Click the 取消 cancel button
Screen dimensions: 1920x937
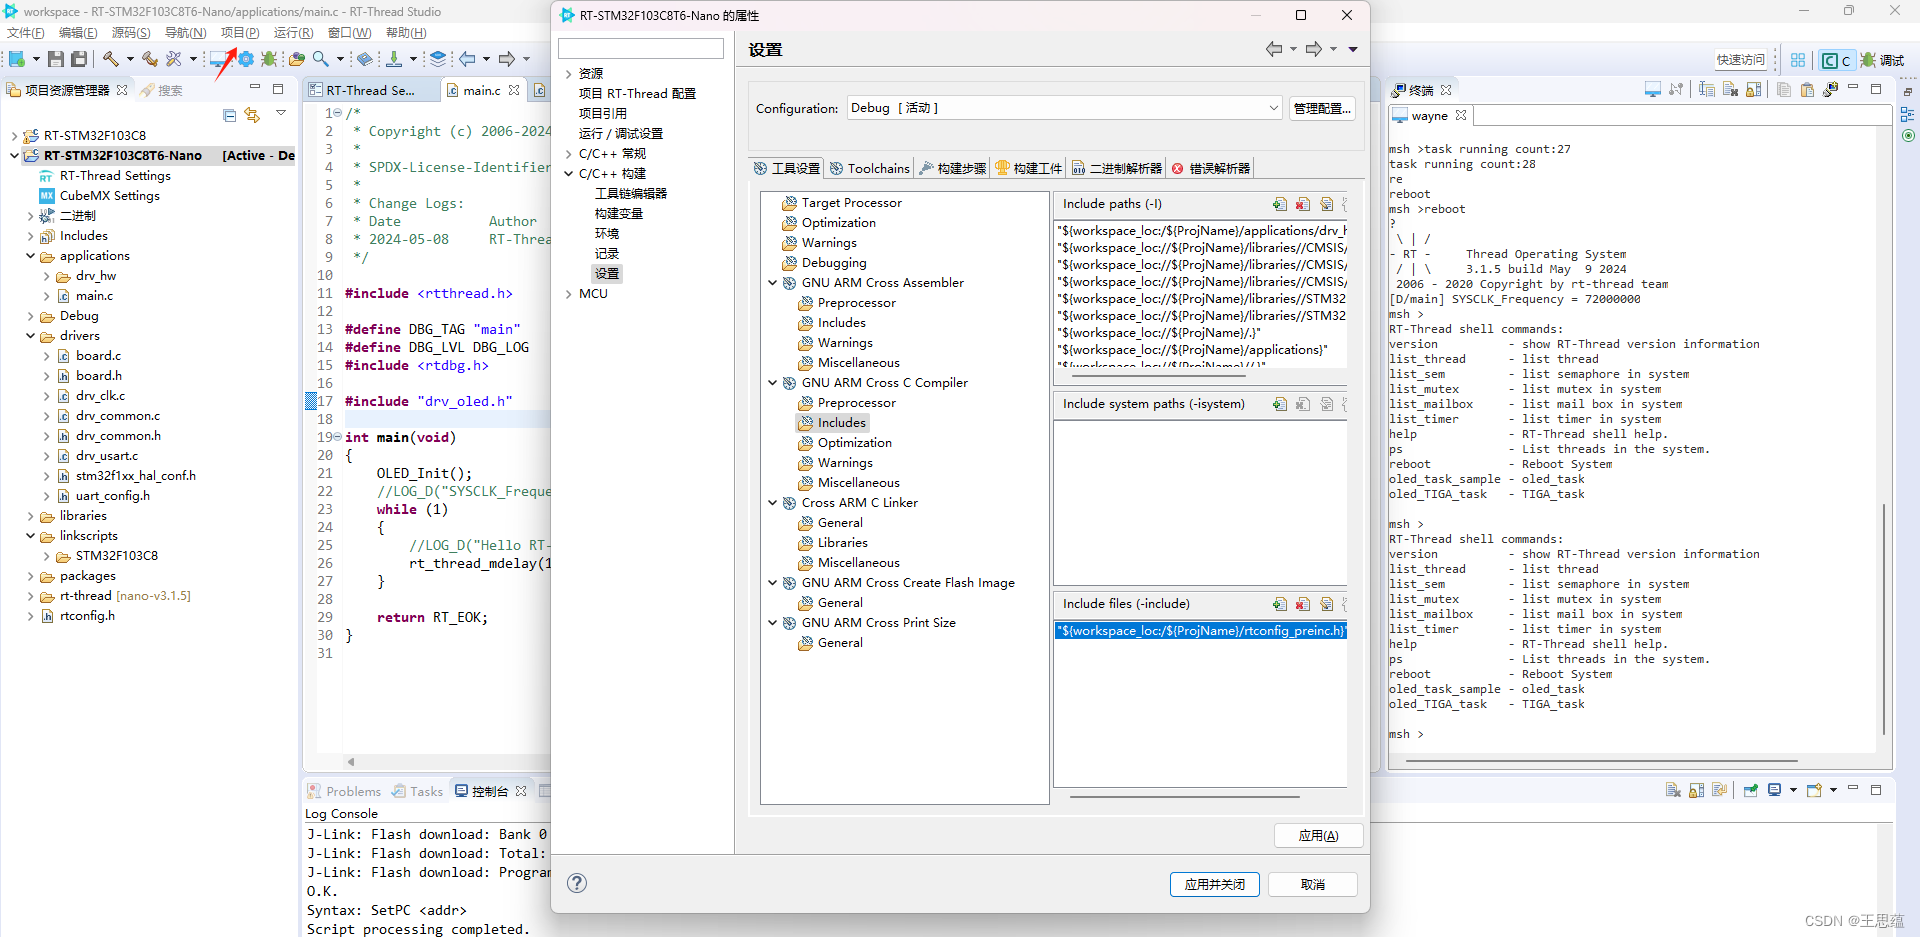pyautogui.click(x=1313, y=884)
